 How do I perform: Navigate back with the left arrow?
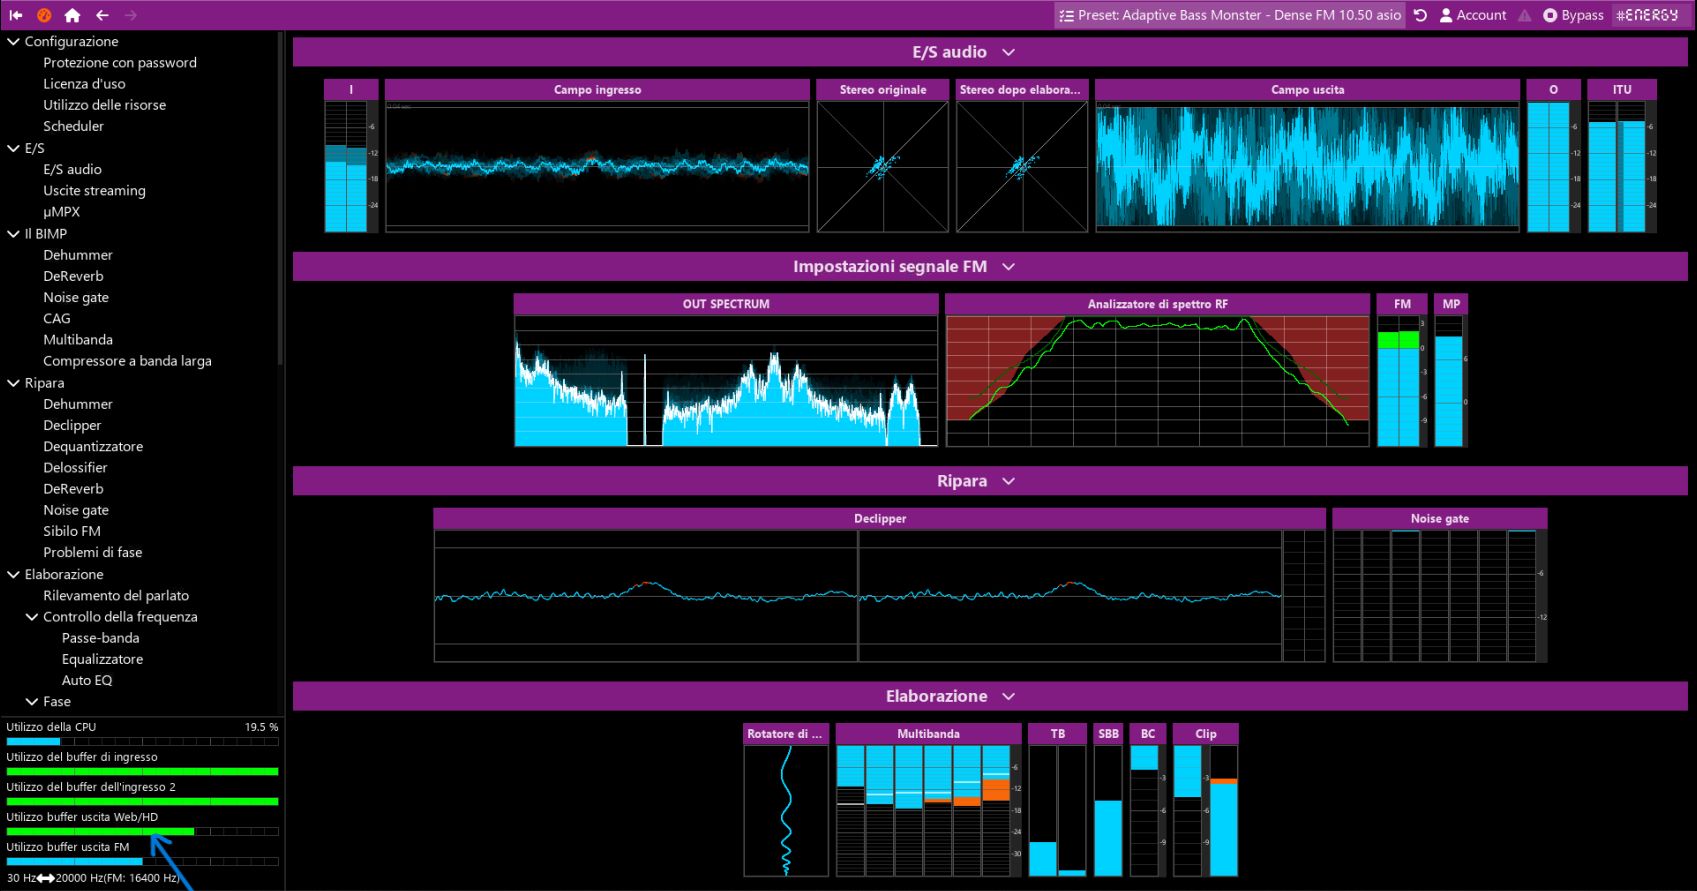(x=102, y=15)
